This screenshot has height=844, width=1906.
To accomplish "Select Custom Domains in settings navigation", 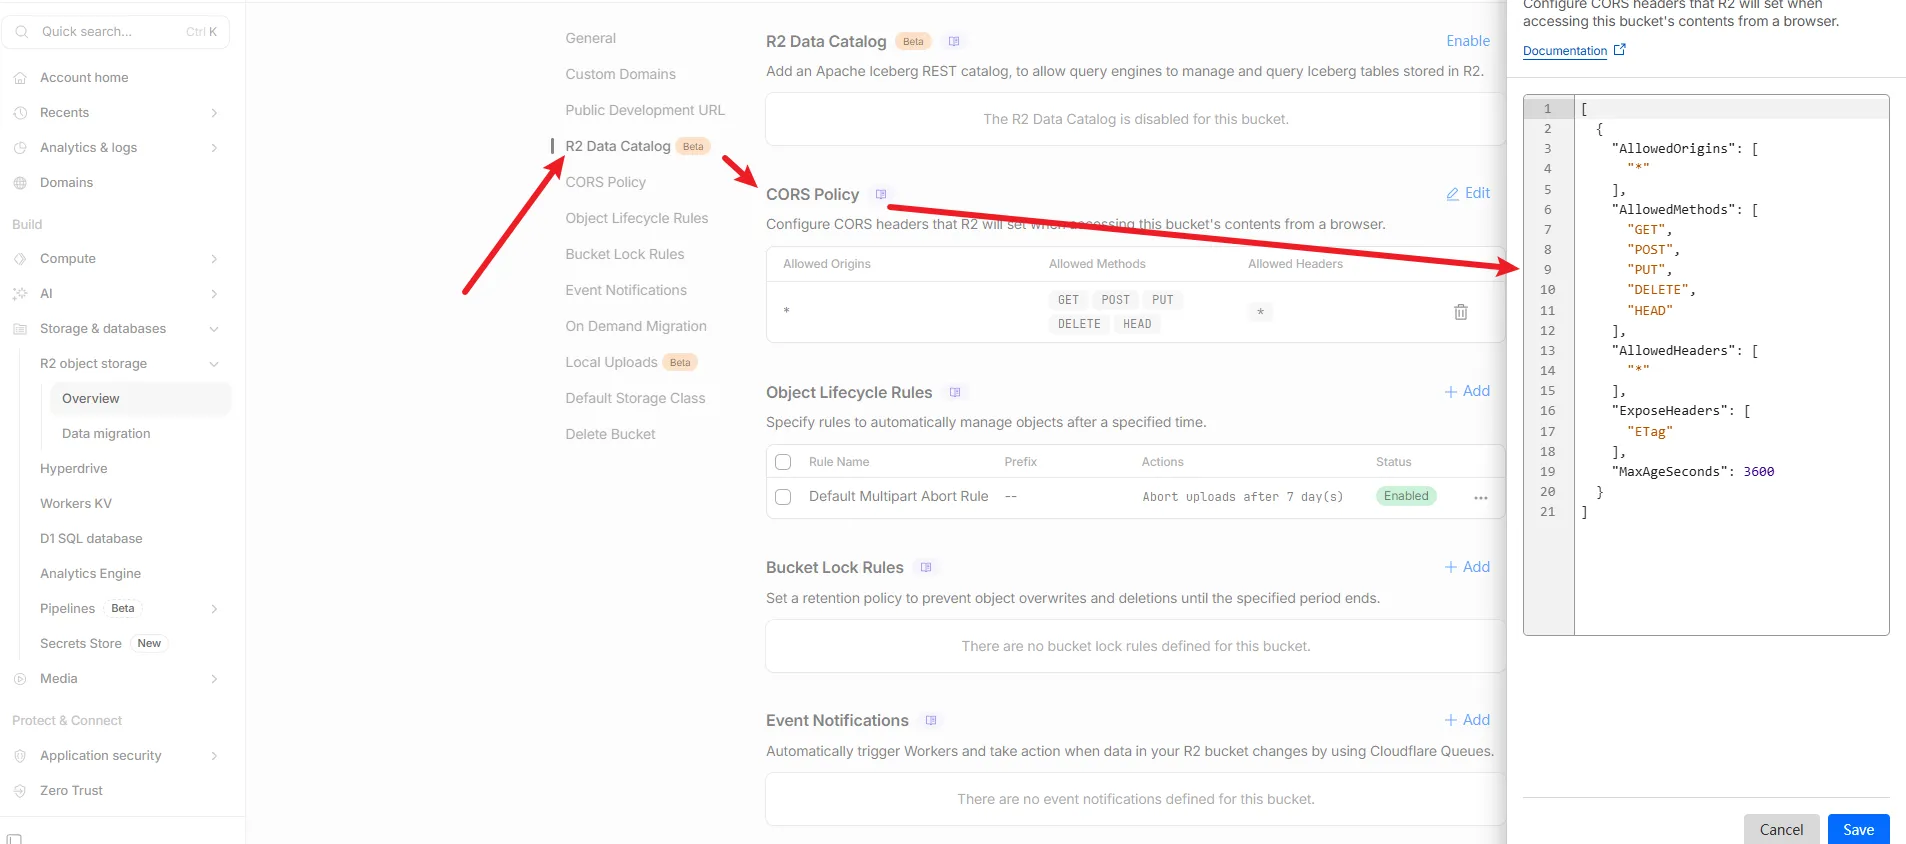I will click(620, 74).
